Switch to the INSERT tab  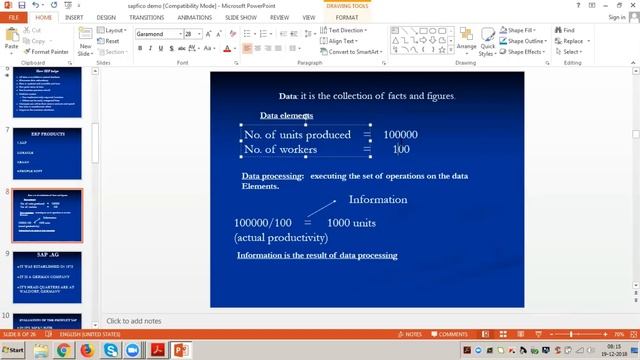tap(74, 18)
